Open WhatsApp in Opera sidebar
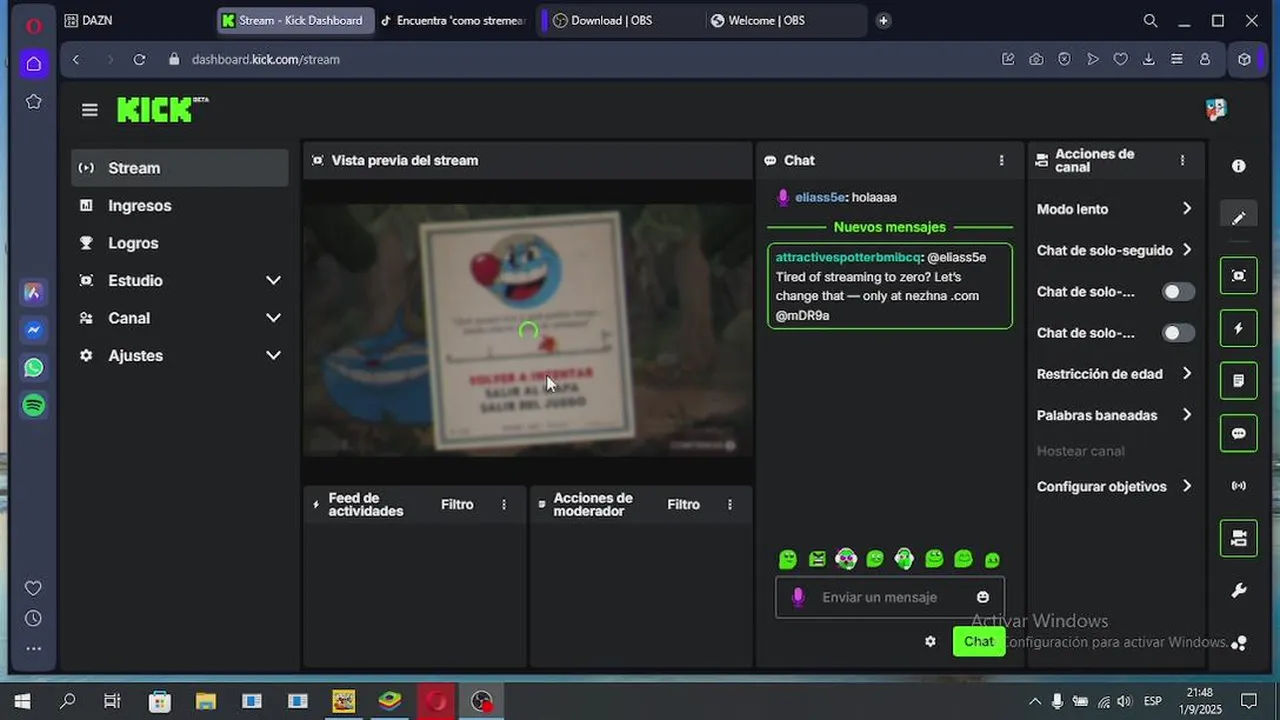 (x=34, y=368)
